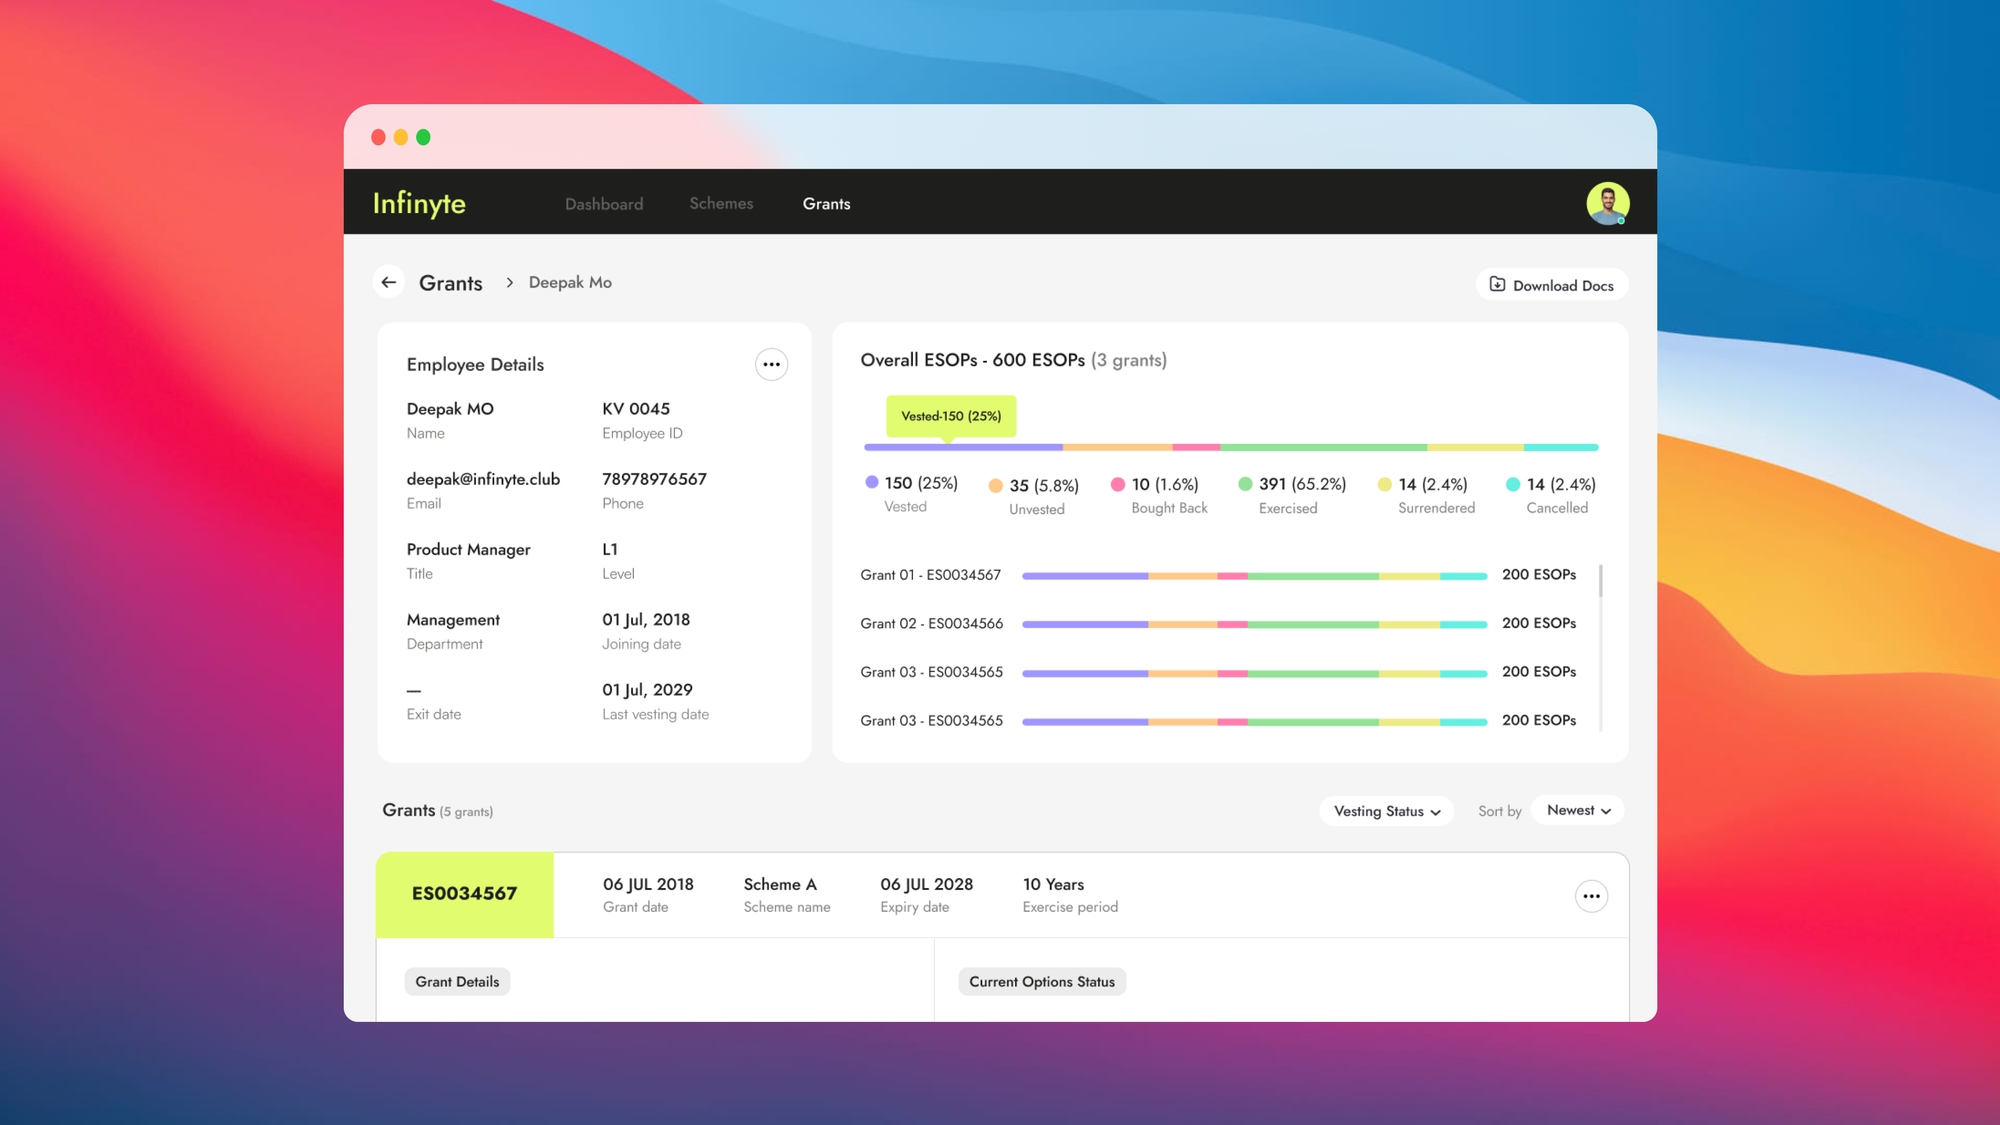Viewport: 2000px width, 1125px height.
Task: Click last vesting date 01 Jul, 2029
Action: (x=647, y=690)
